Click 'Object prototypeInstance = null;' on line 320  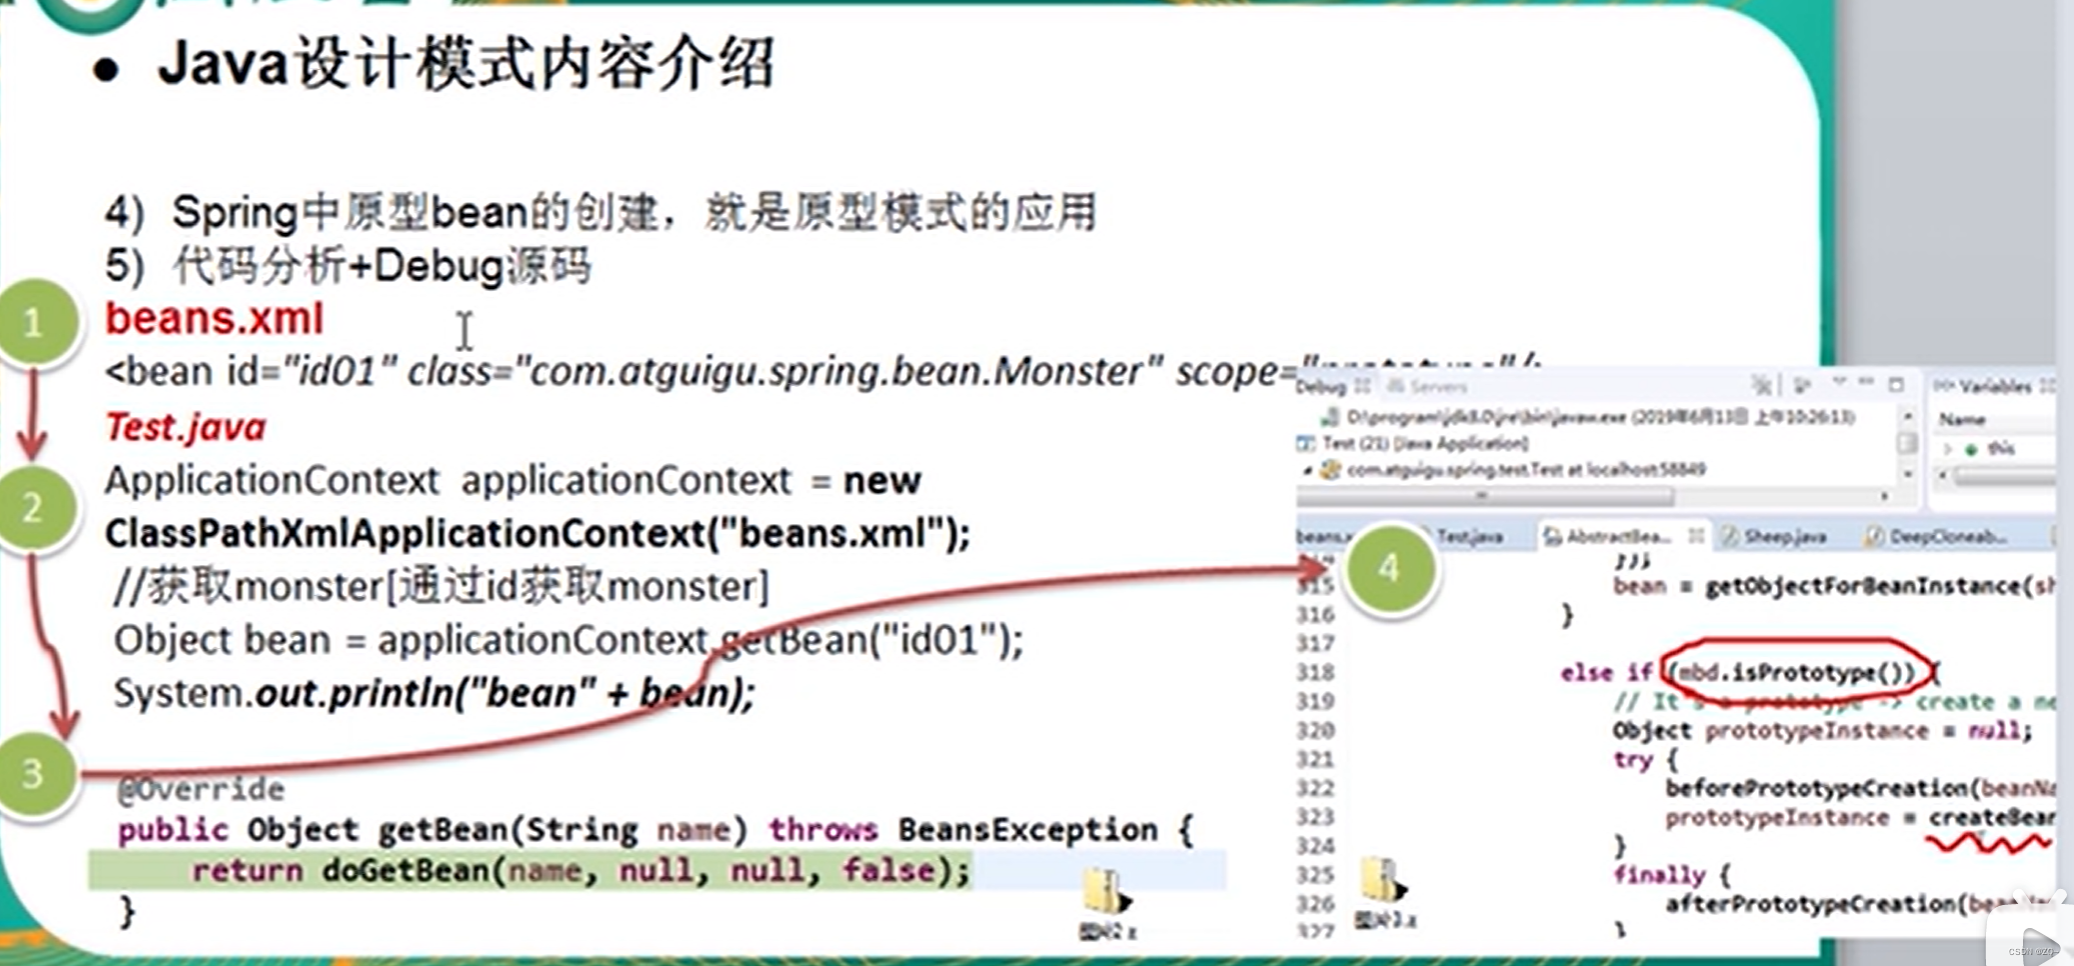tap(1822, 730)
